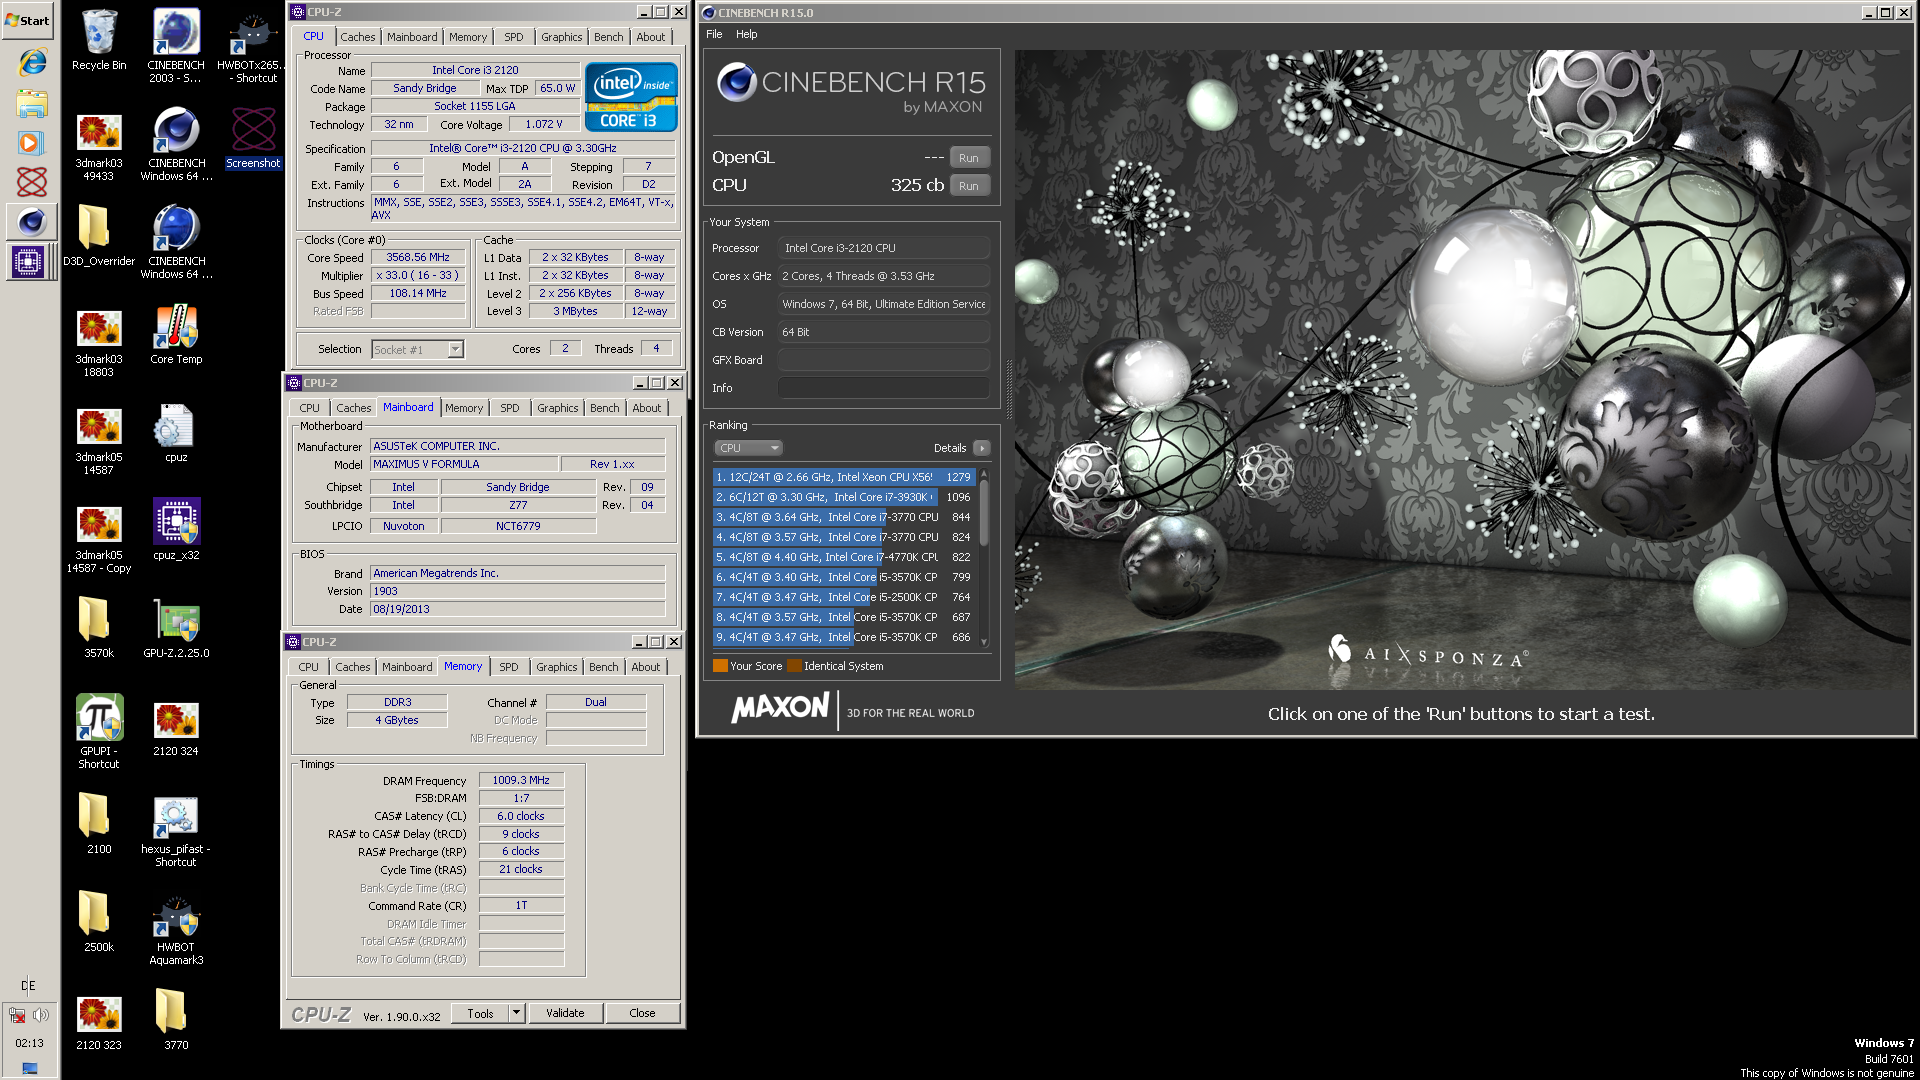This screenshot has height=1080, width=1920.
Task: Launch the cpuz desktop icon
Action: tap(176, 432)
